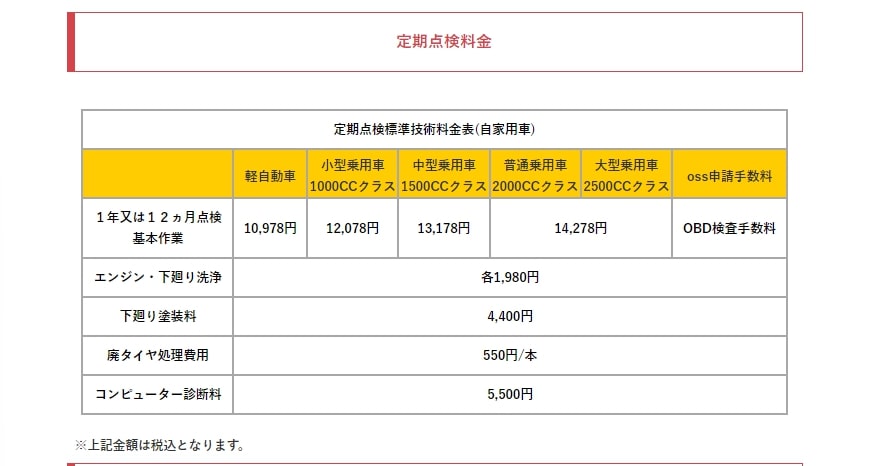Select the 小型乗用車 1000CCクラス header cell
The image size is (873, 466).
click(x=353, y=175)
